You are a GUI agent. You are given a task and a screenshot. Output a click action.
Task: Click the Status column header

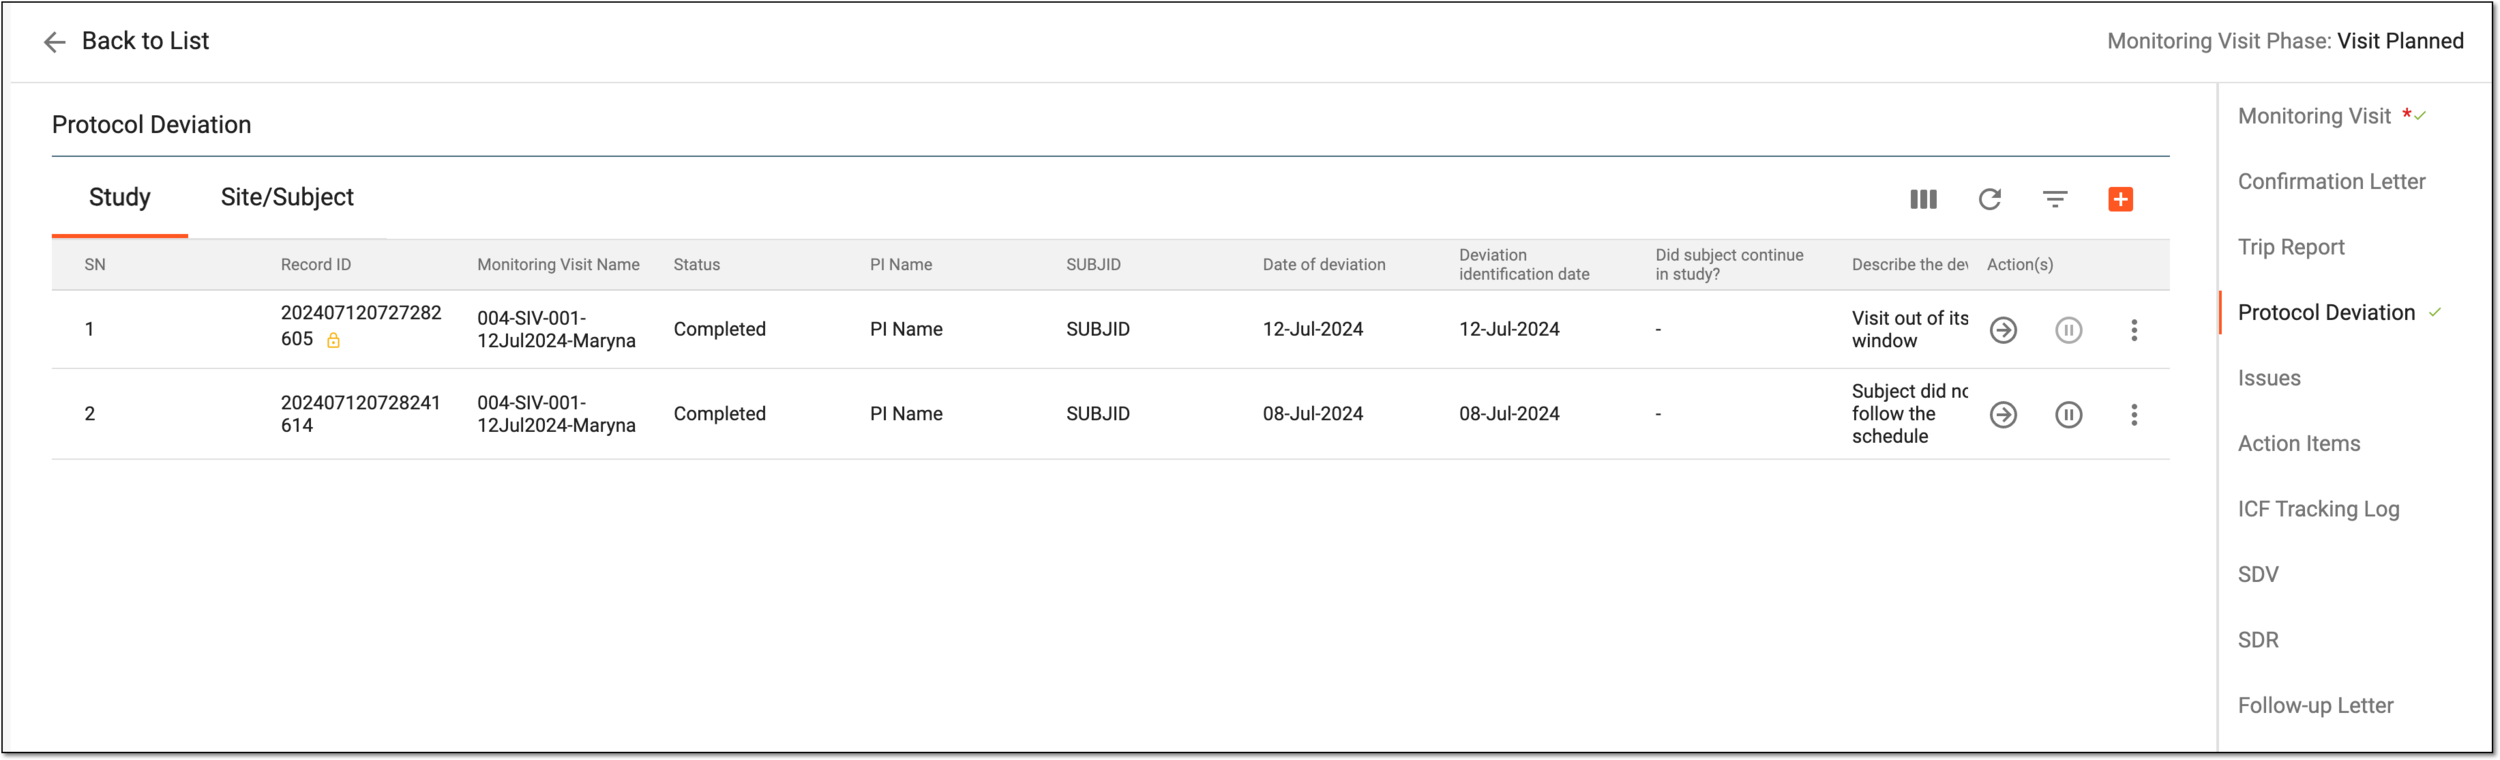tap(697, 265)
